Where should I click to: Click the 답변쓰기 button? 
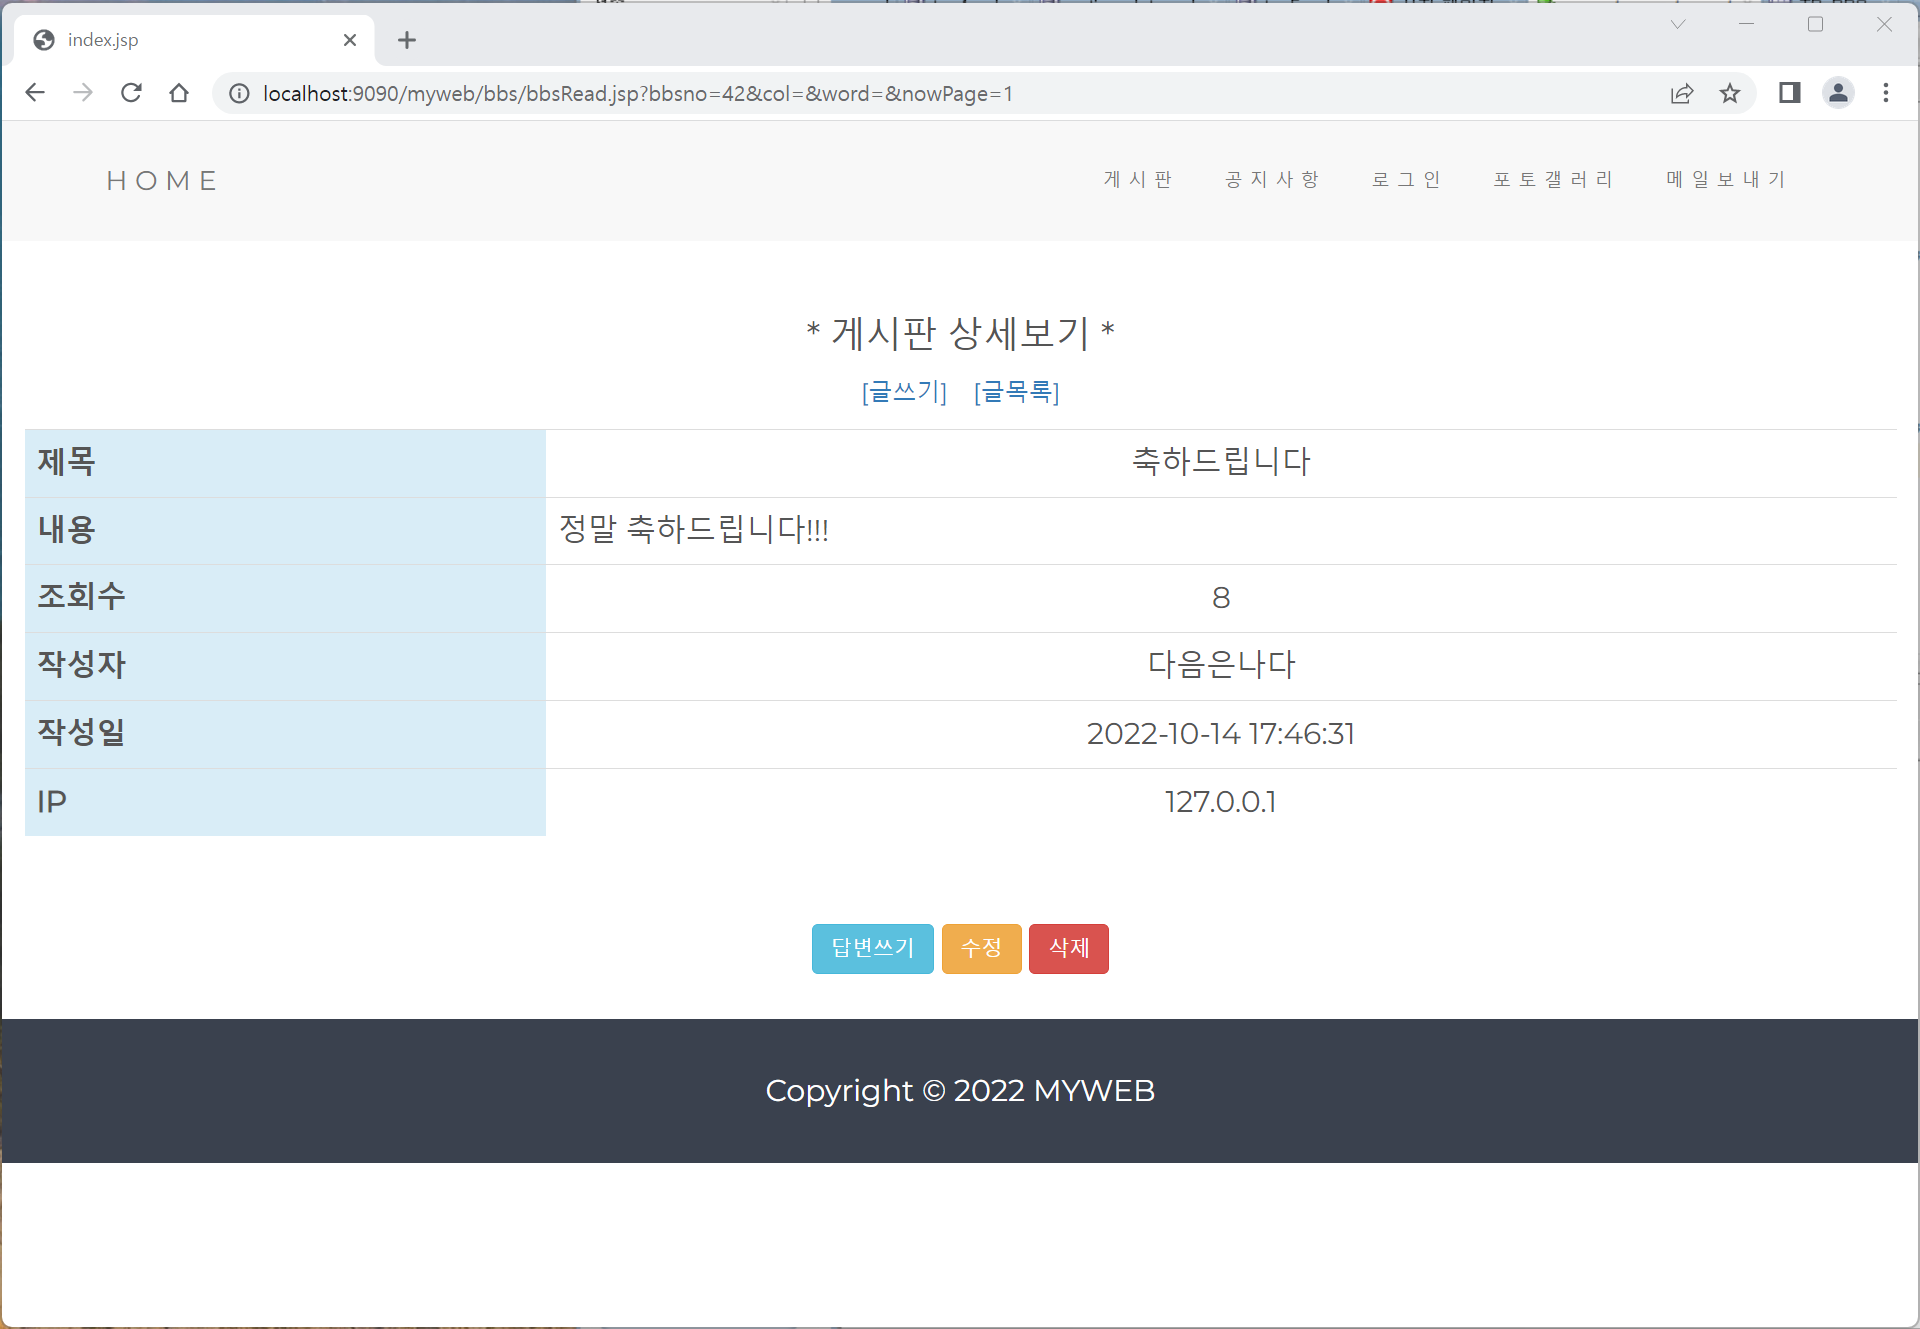(x=871, y=948)
